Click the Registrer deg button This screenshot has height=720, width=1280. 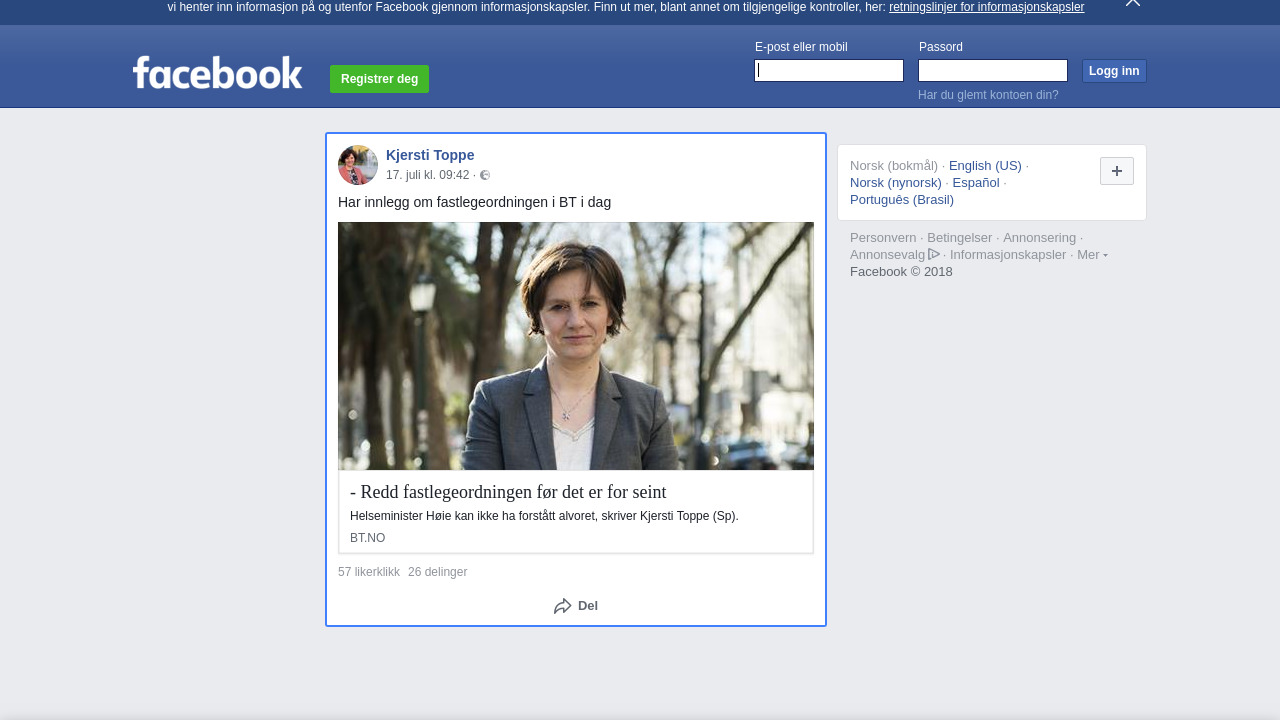click(380, 79)
